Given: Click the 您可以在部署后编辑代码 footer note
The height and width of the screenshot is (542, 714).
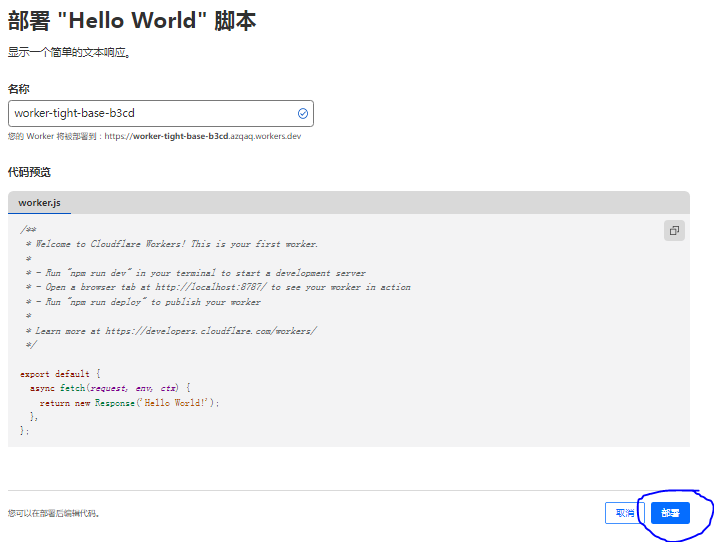Looking at the screenshot, I should pos(54,514).
